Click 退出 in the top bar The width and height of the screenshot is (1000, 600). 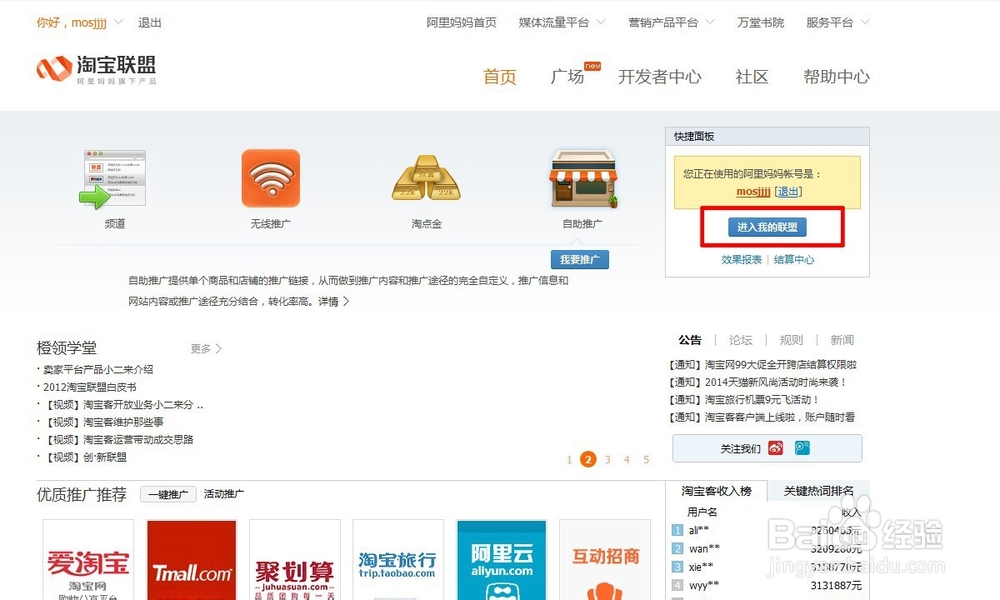(150, 22)
